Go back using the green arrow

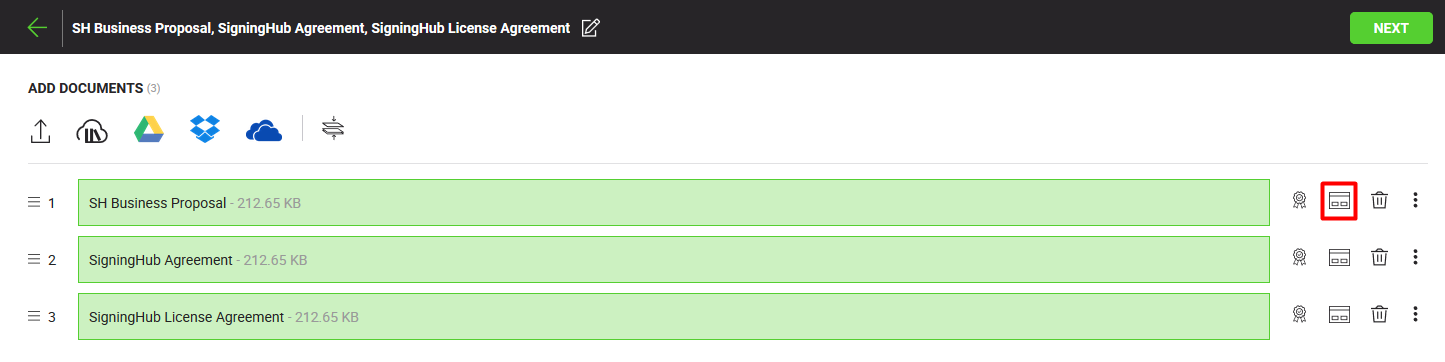click(38, 28)
